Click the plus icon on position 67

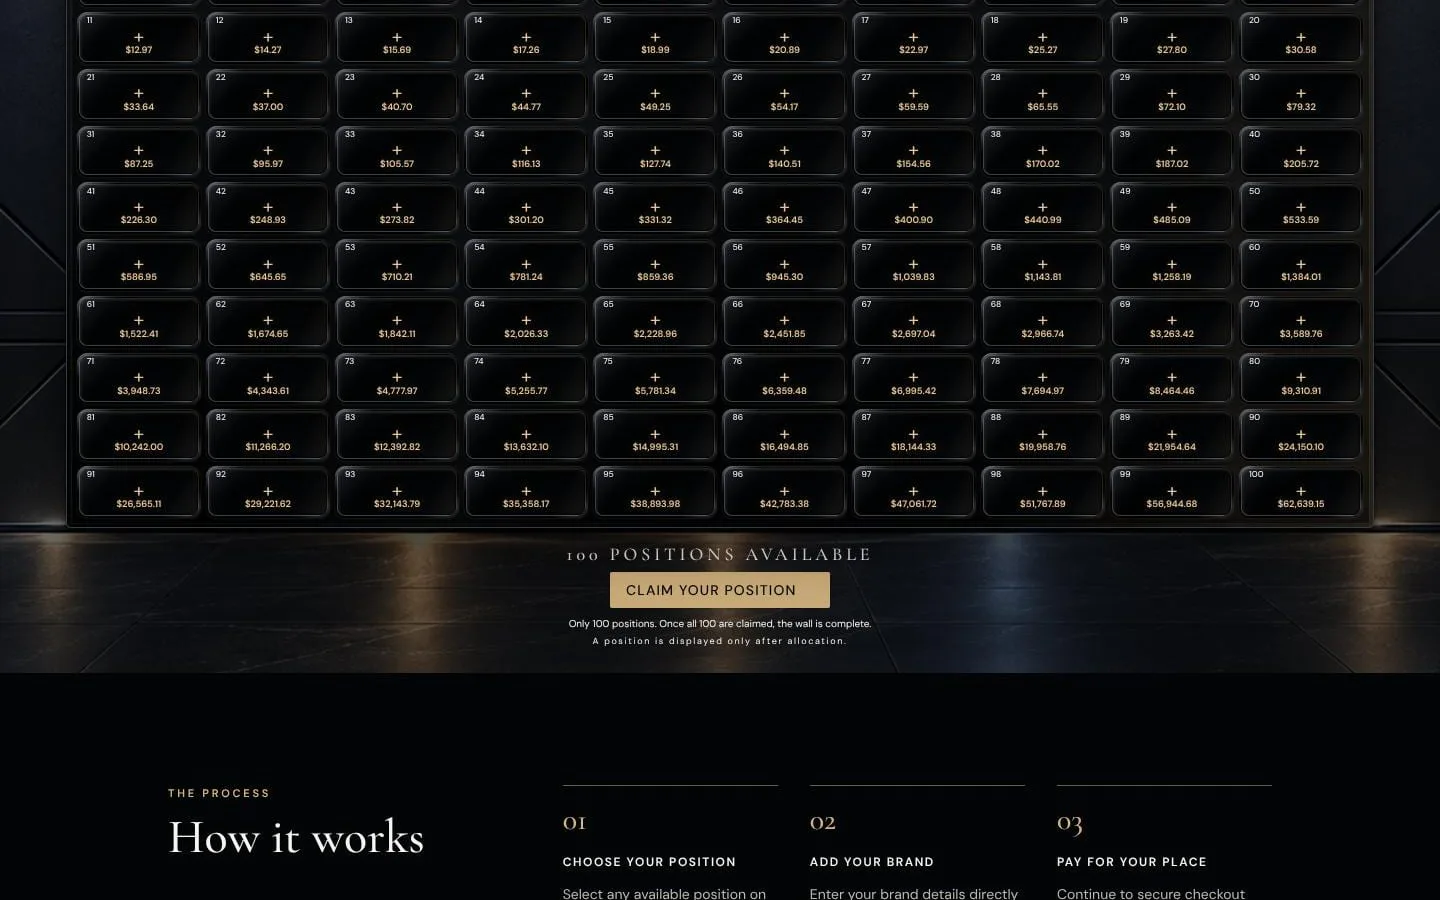pos(913,321)
